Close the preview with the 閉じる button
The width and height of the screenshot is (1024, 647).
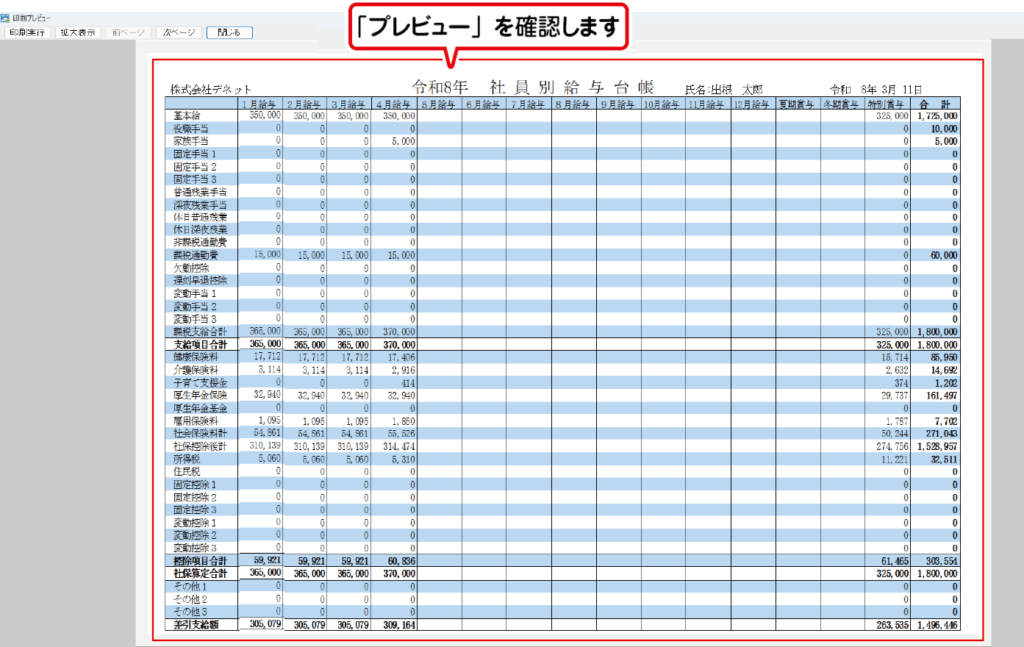[229, 32]
